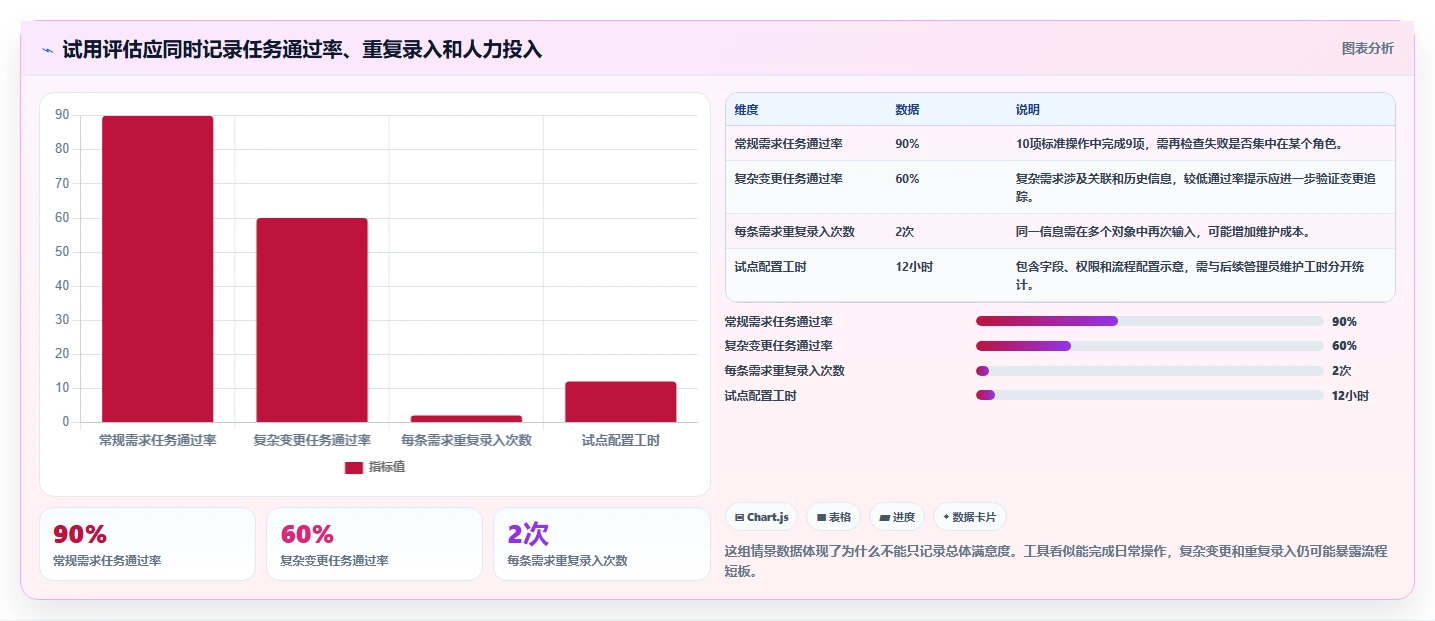Click the 复杂变更任务通过率 x-axis label in chart
This screenshot has width=1435, height=621.
[x=312, y=440]
